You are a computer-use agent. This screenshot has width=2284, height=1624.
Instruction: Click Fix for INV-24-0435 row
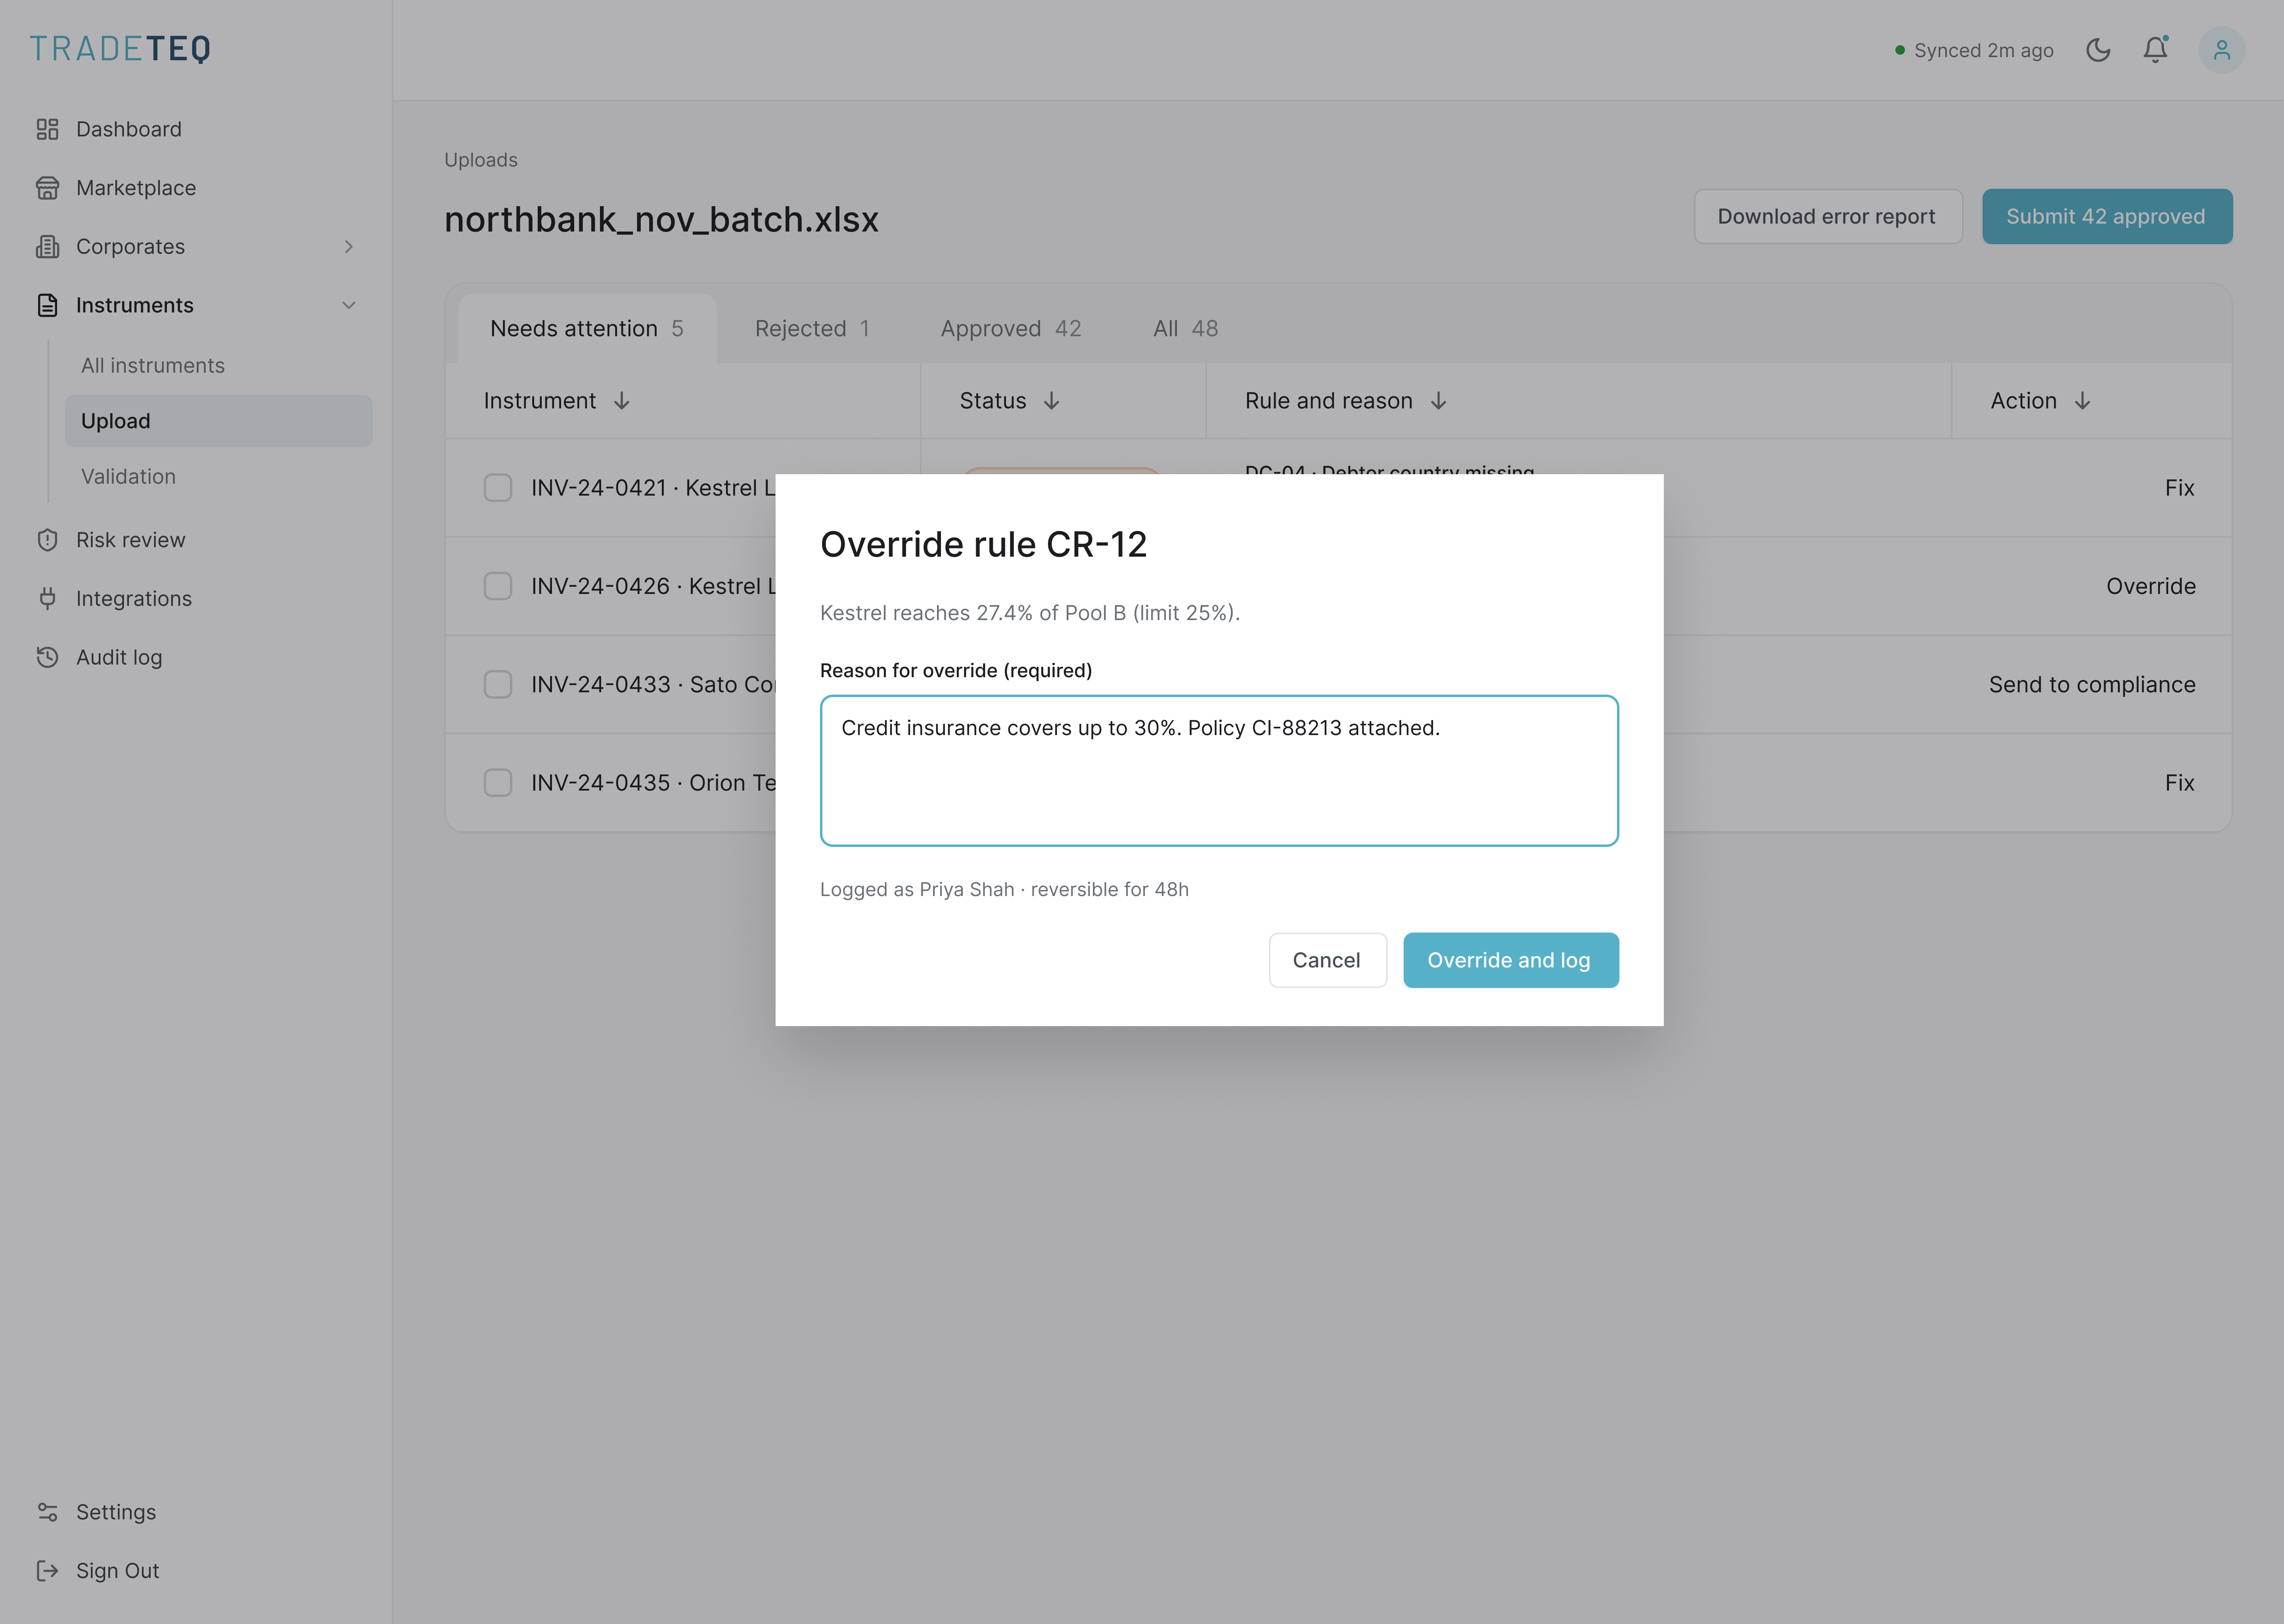[x=2180, y=783]
